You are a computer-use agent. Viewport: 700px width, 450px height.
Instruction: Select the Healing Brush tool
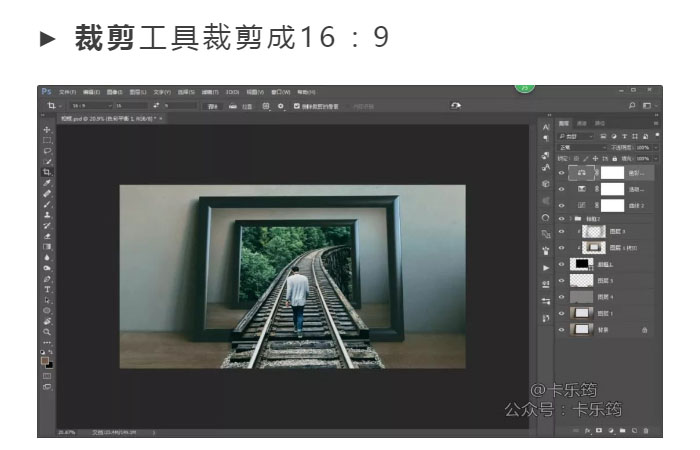point(47,194)
